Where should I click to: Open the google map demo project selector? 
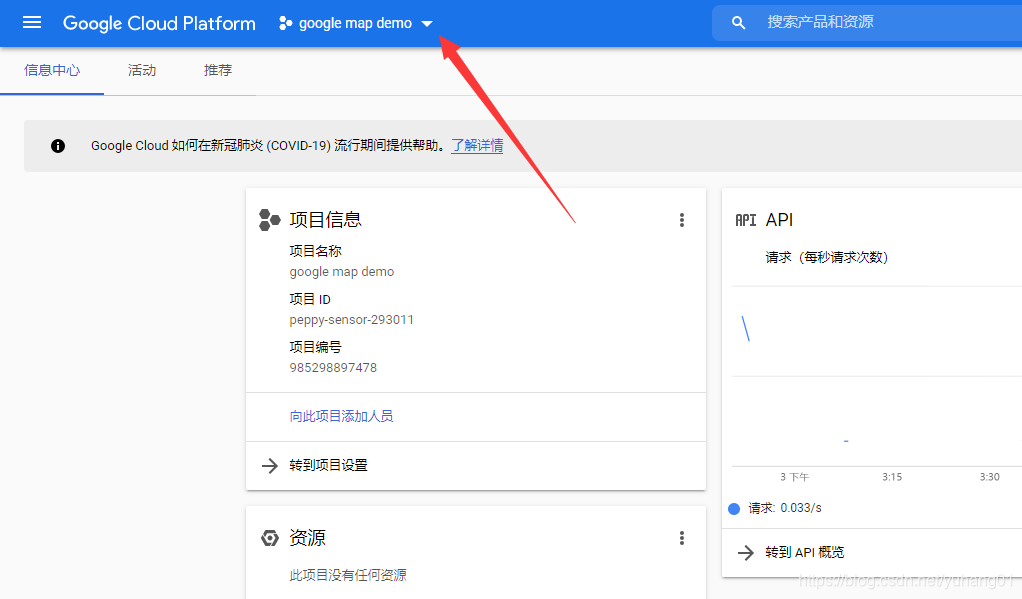pyautogui.click(x=356, y=23)
